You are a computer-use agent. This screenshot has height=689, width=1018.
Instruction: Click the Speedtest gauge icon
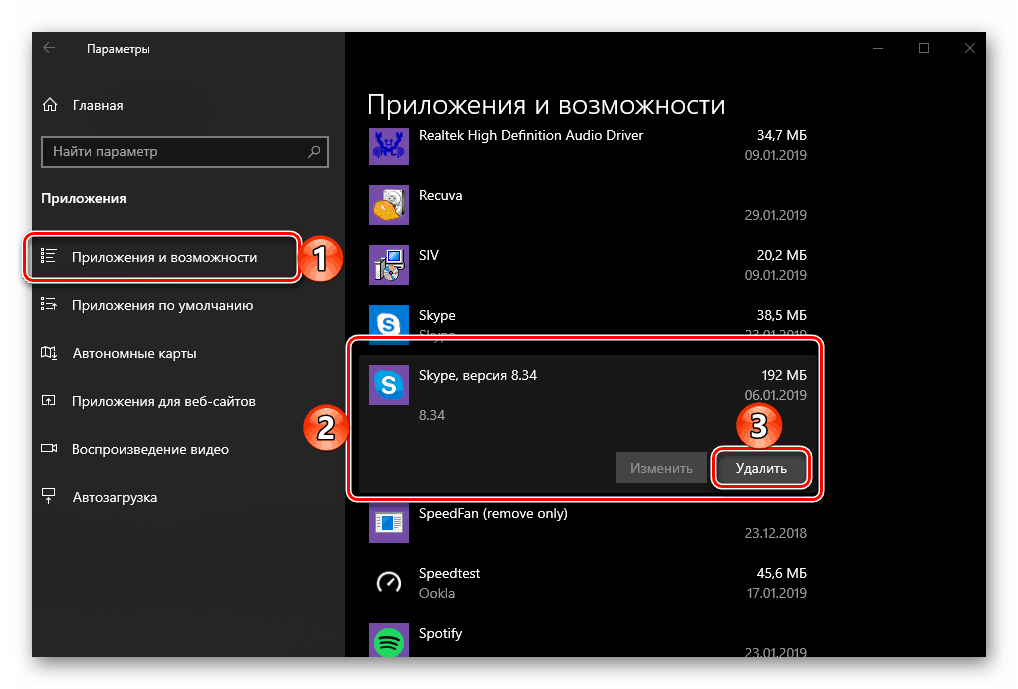click(x=389, y=582)
